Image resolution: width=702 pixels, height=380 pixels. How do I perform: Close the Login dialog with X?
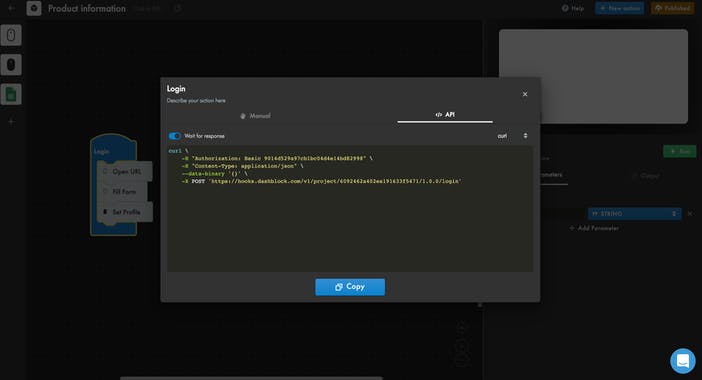coord(525,94)
